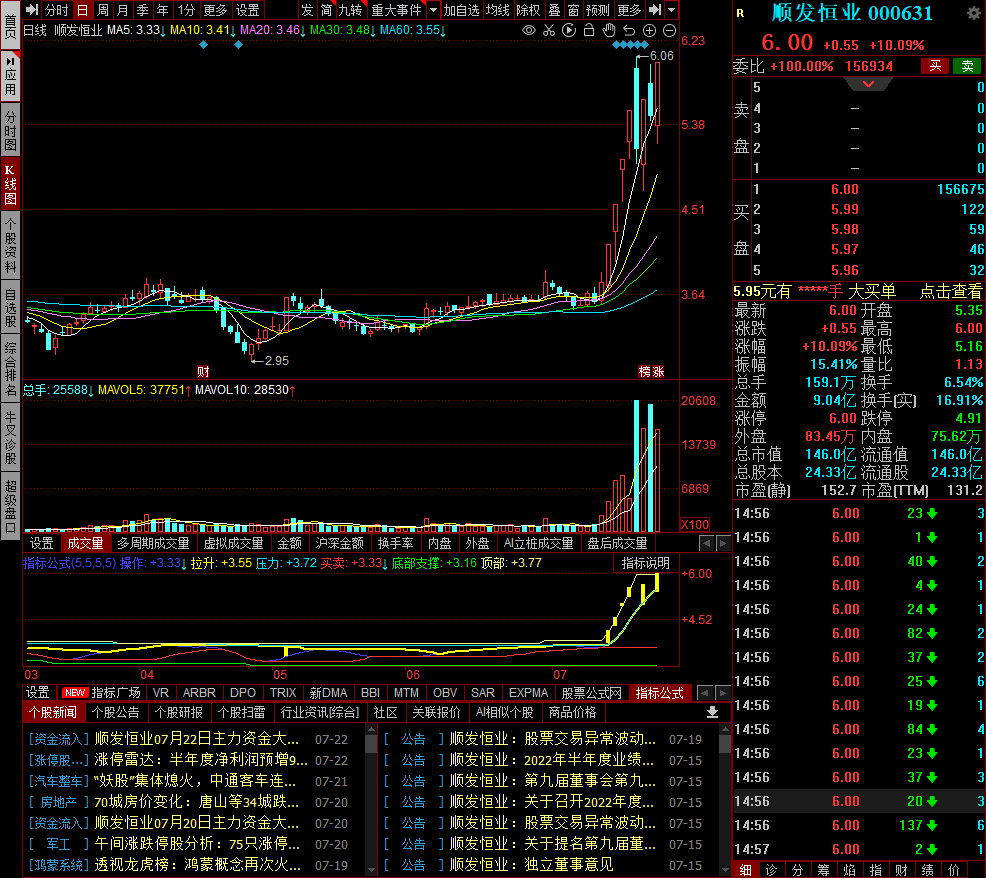Screen dimensions: 986x878
Task: Open the NEW 指标广场 indicator plaza
Action: 102,692
